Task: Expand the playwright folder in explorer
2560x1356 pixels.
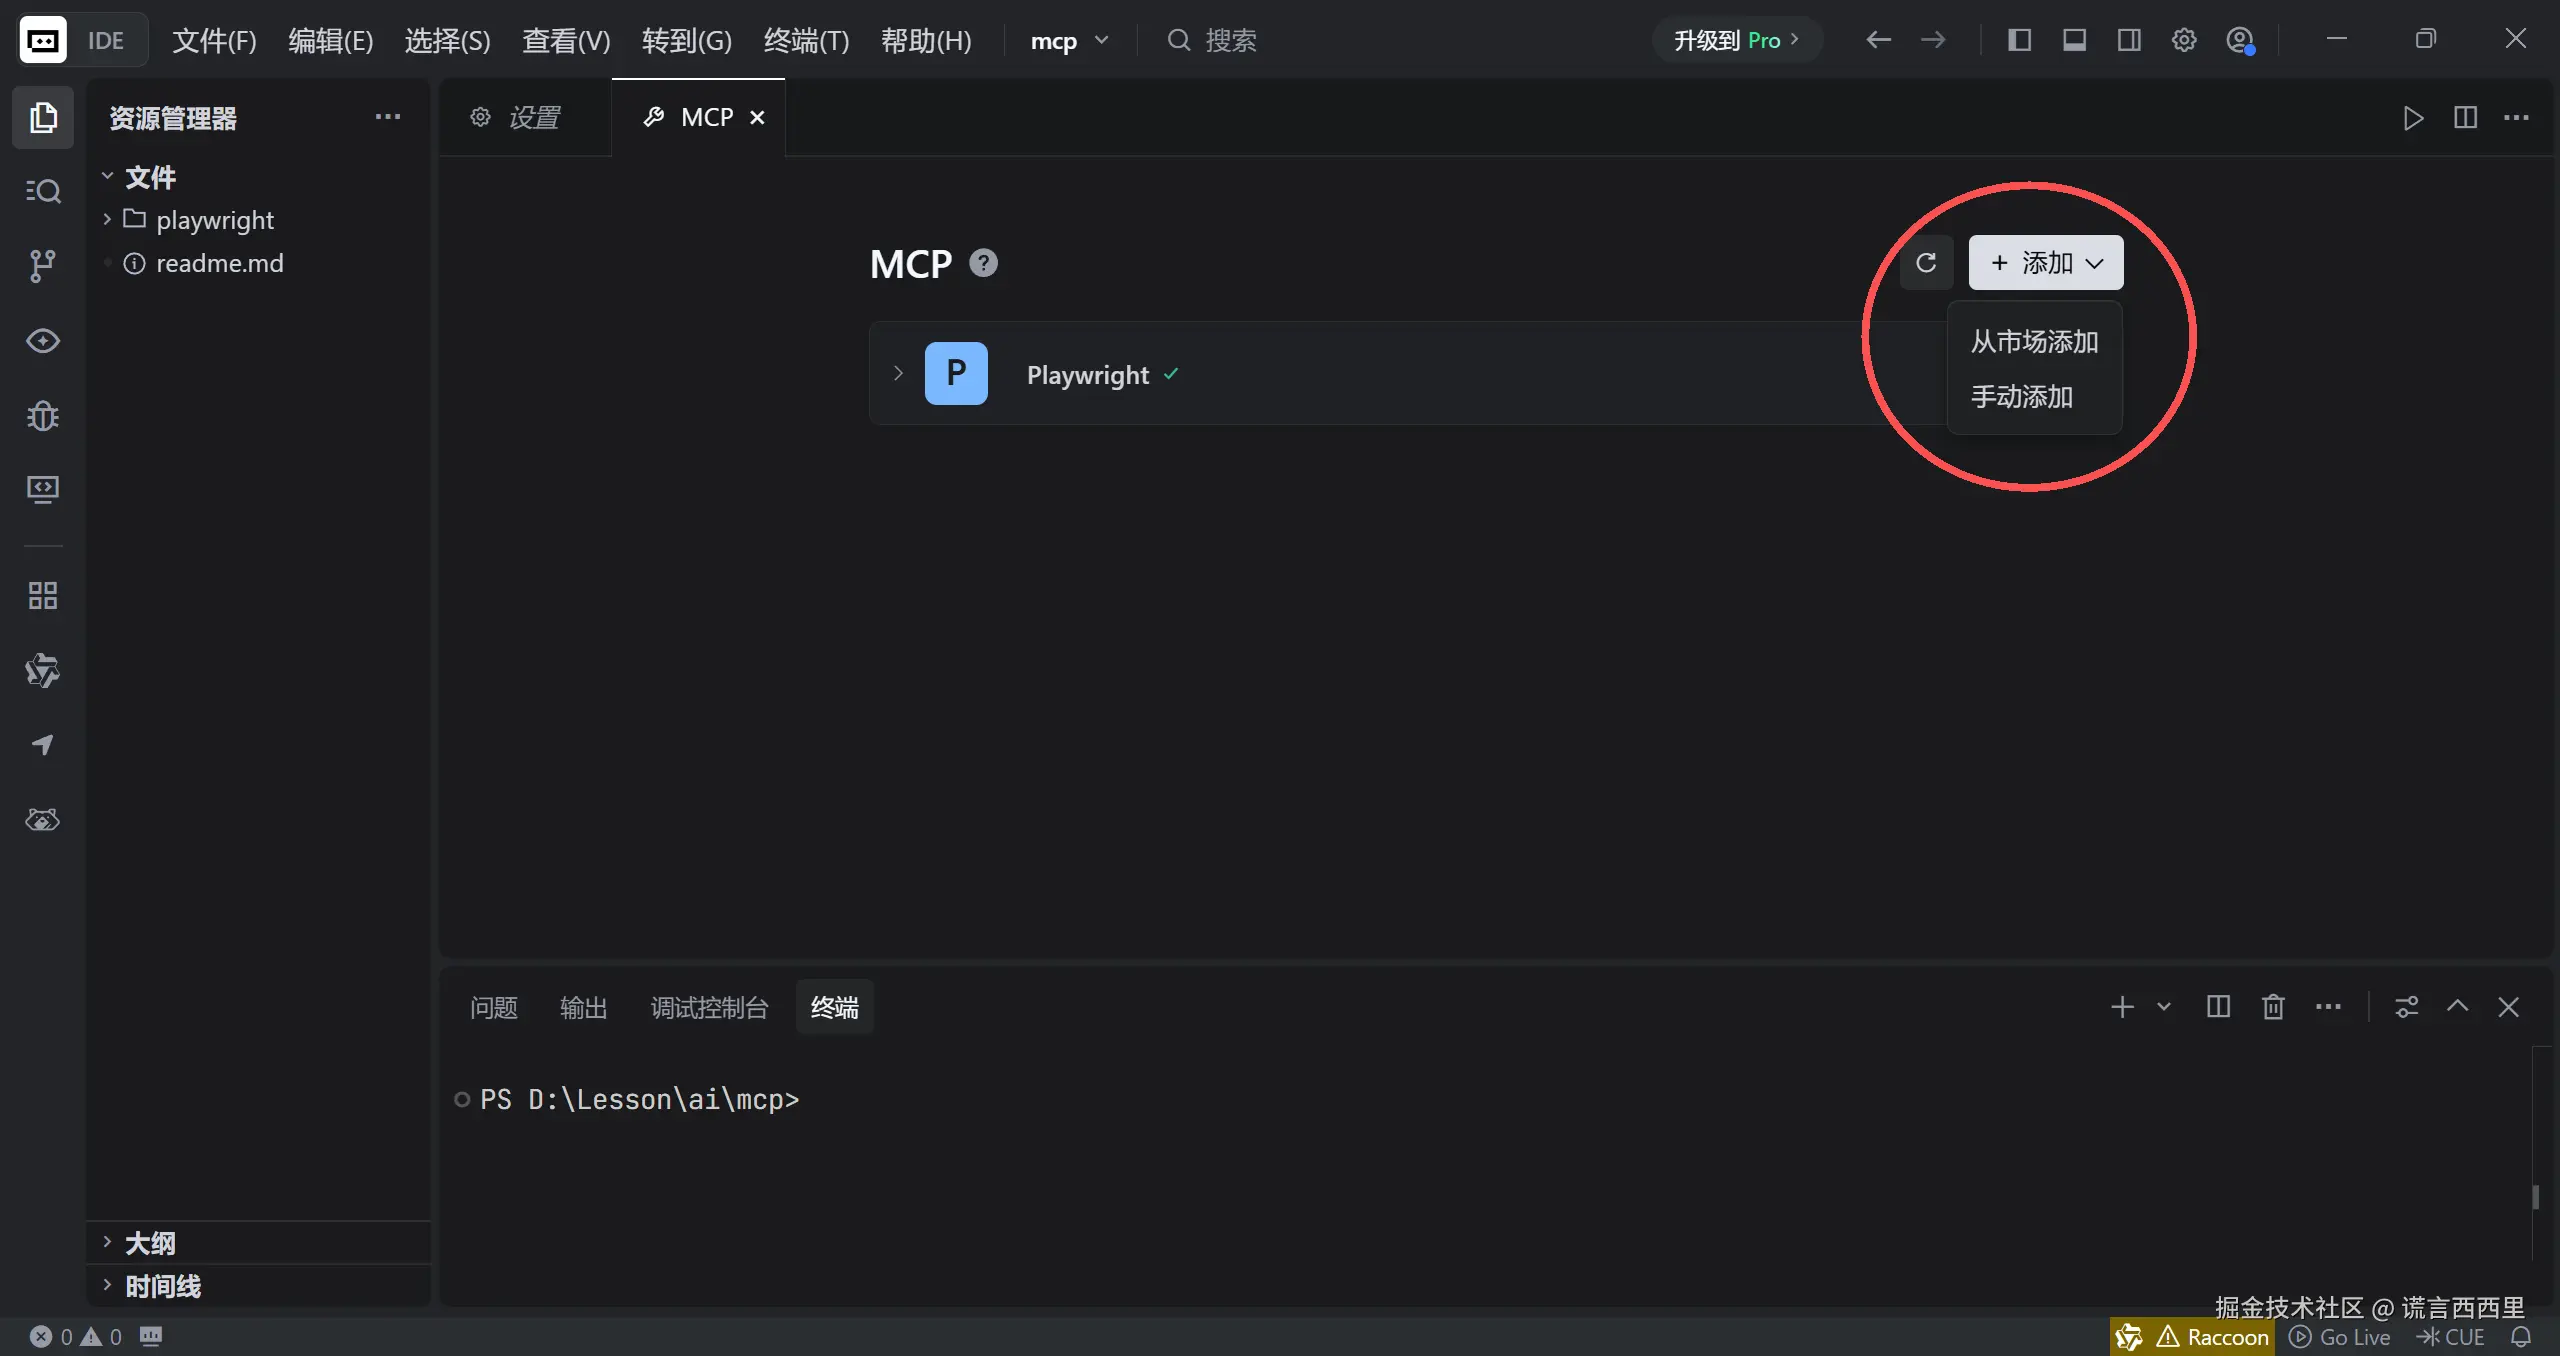Action: point(214,220)
